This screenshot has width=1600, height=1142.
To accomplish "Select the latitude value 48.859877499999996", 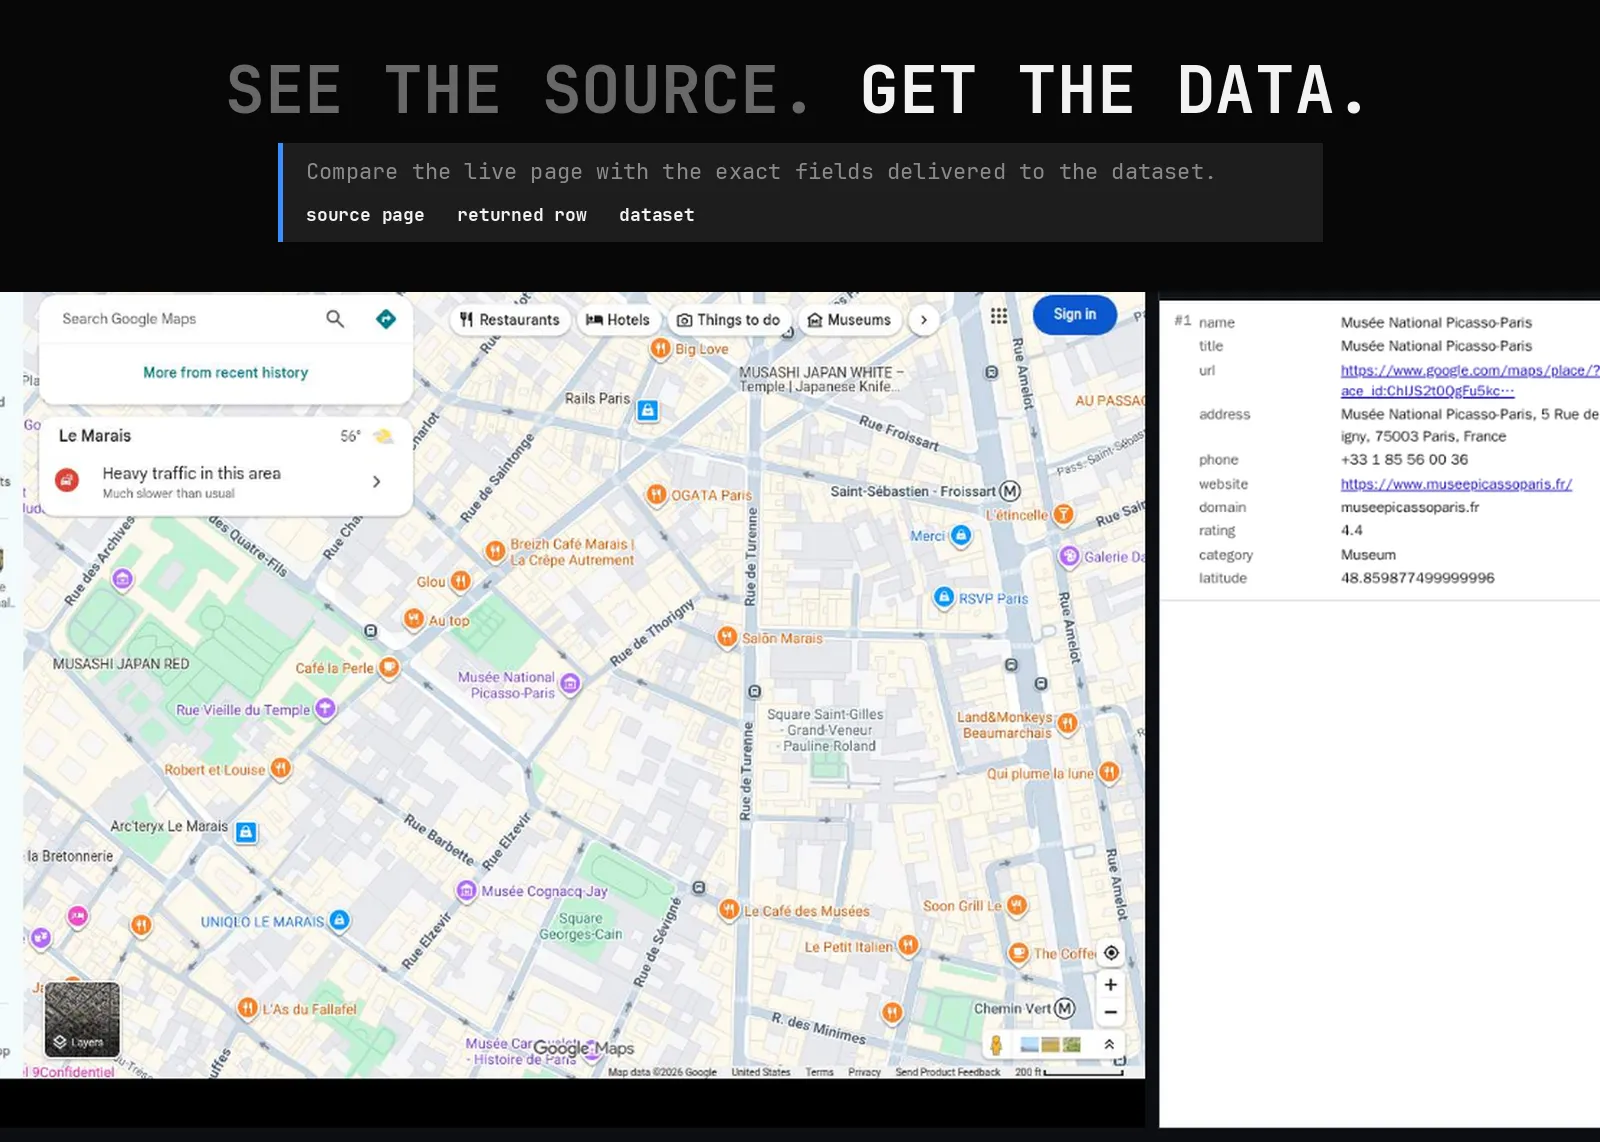I will point(1417,578).
